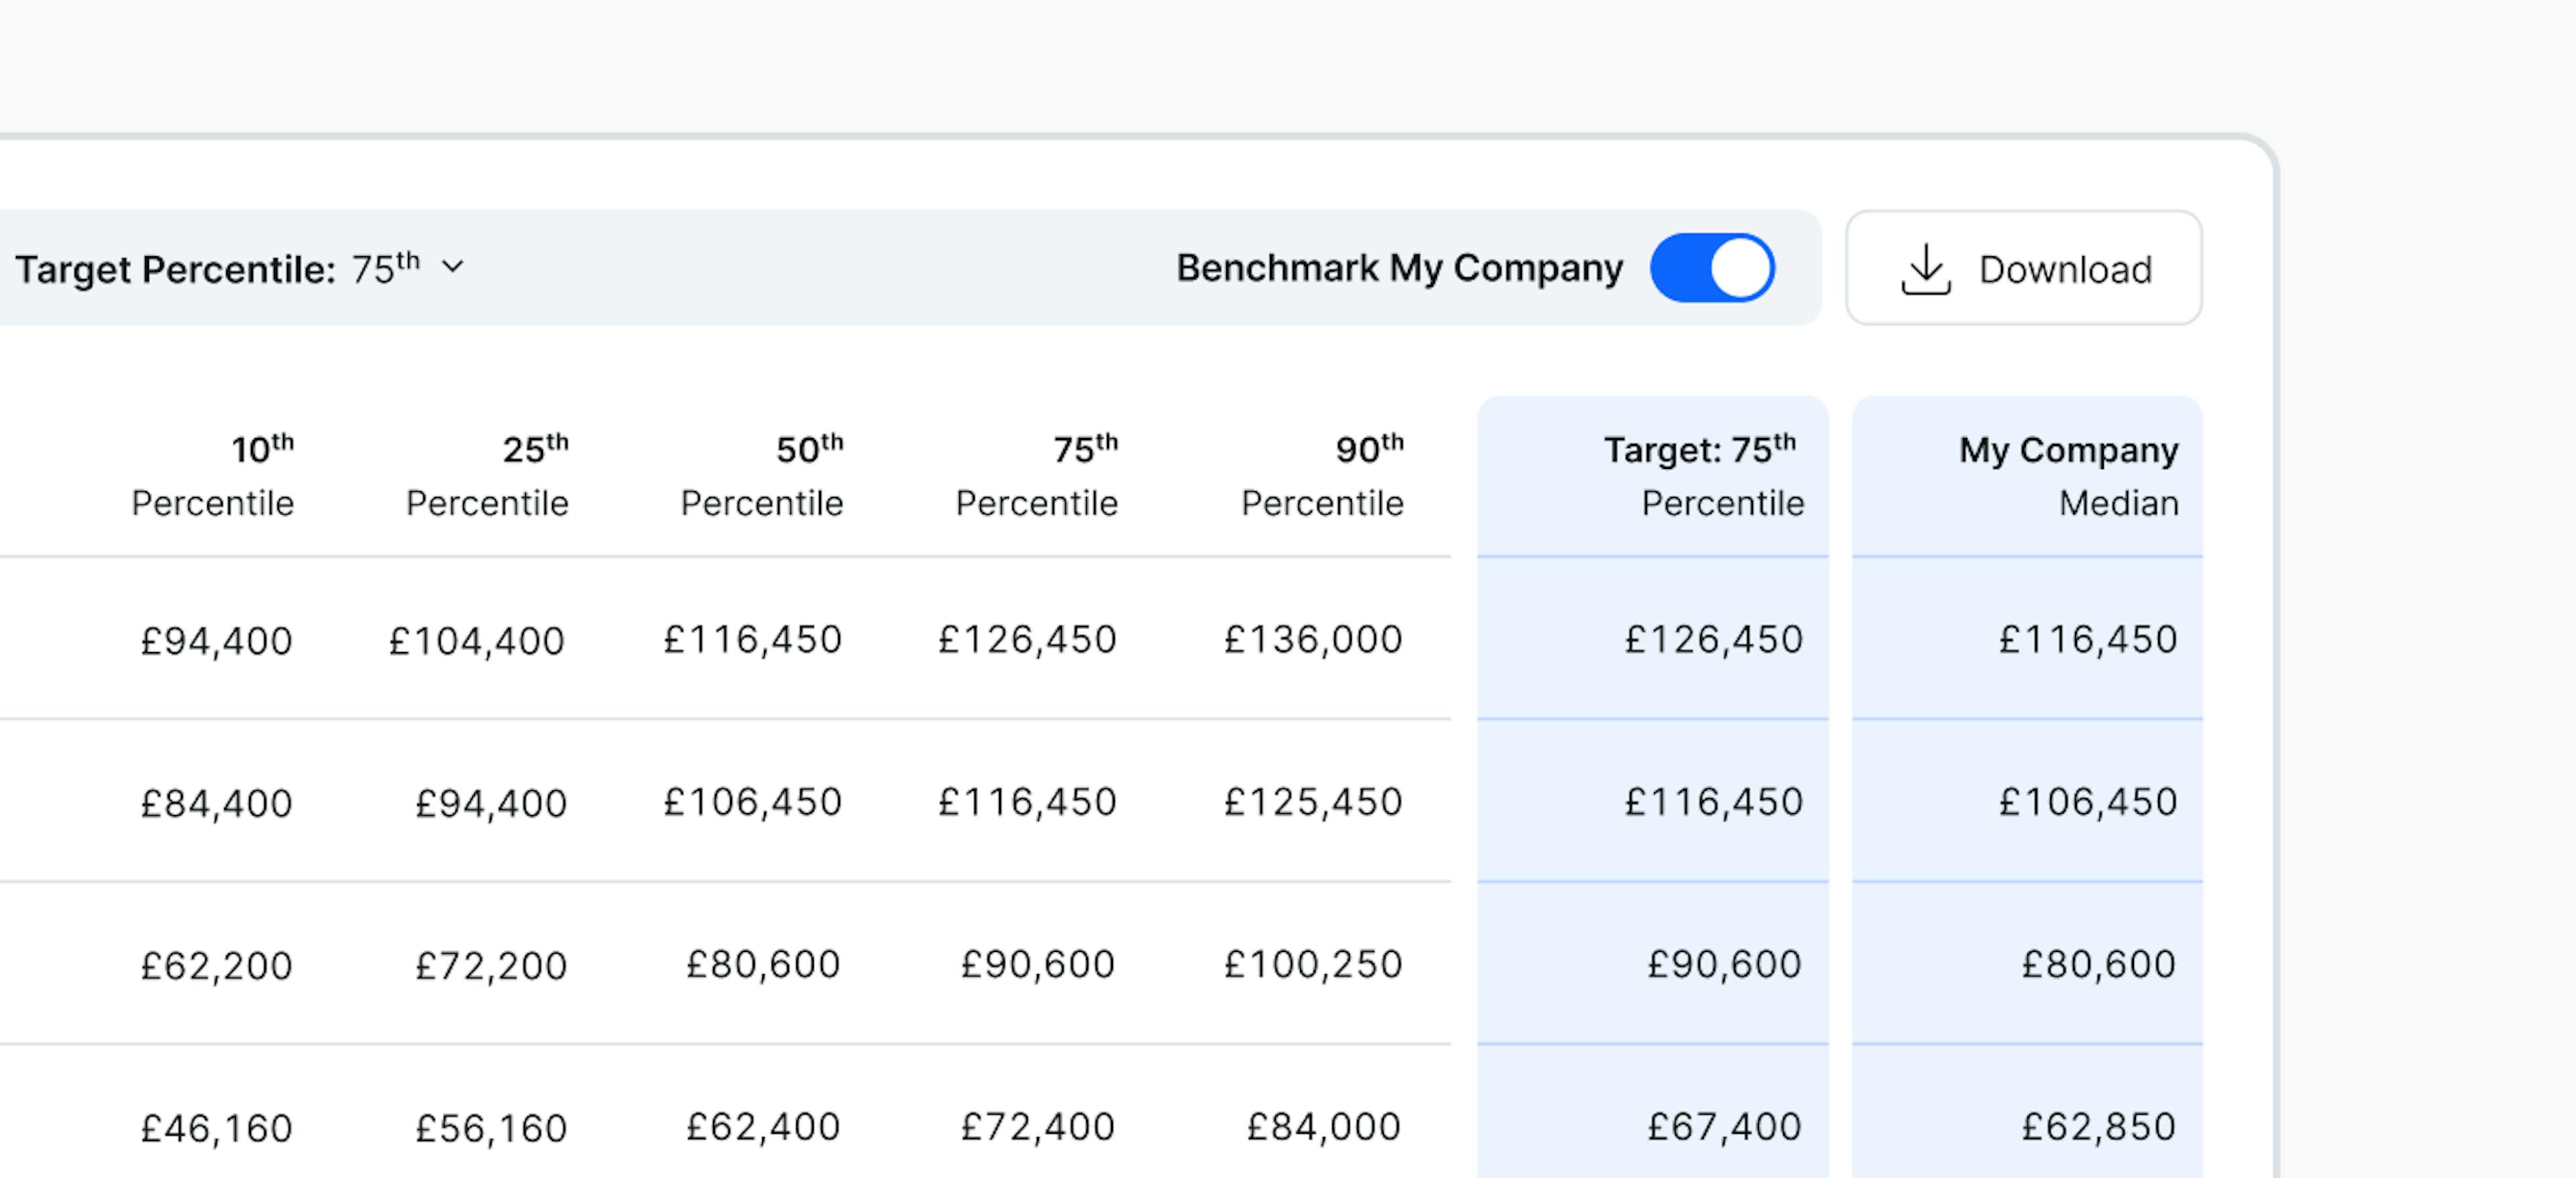
Task: Open the Target Percentile dropdown chevron
Action: (x=453, y=267)
